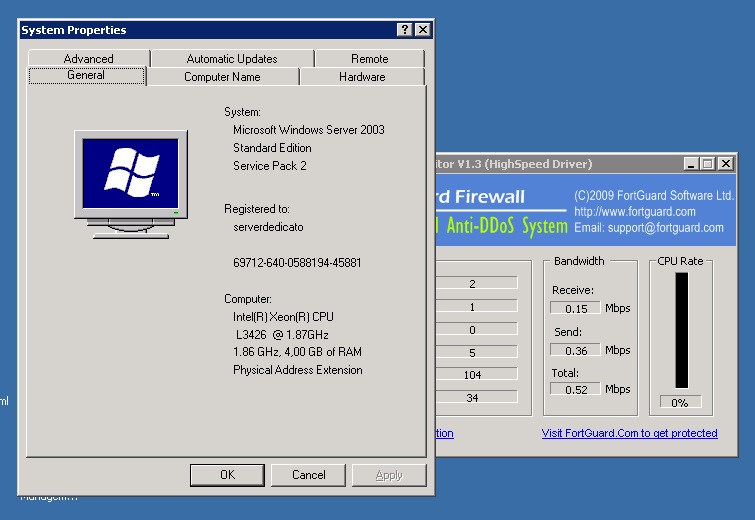Click the CPU Rate vertical meter

tap(681, 330)
